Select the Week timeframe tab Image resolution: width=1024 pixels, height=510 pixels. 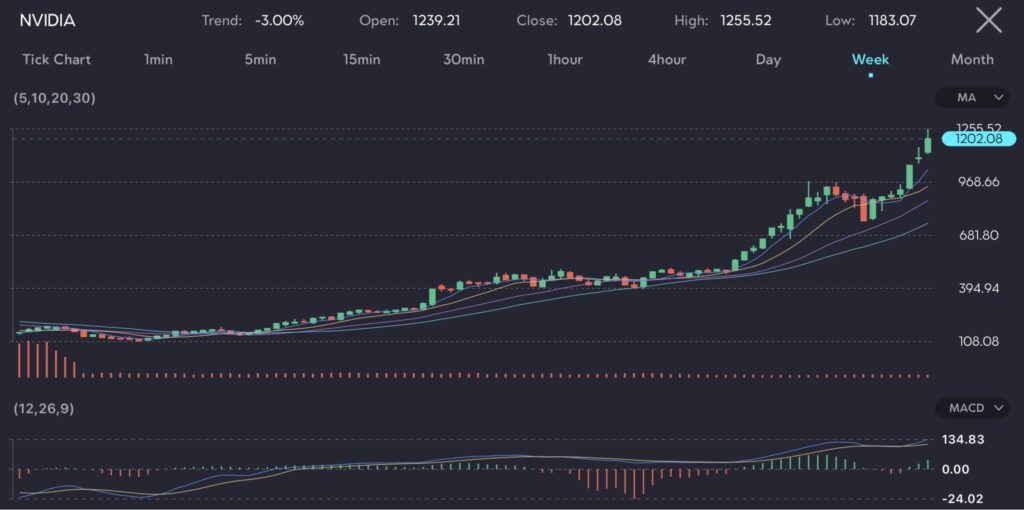click(x=870, y=59)
